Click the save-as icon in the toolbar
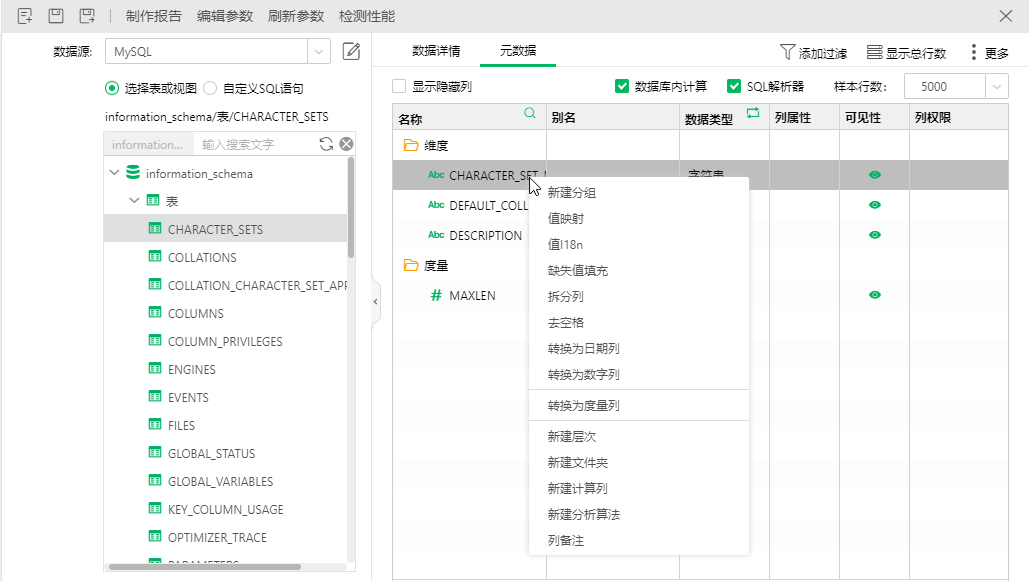 click(88, 16)
